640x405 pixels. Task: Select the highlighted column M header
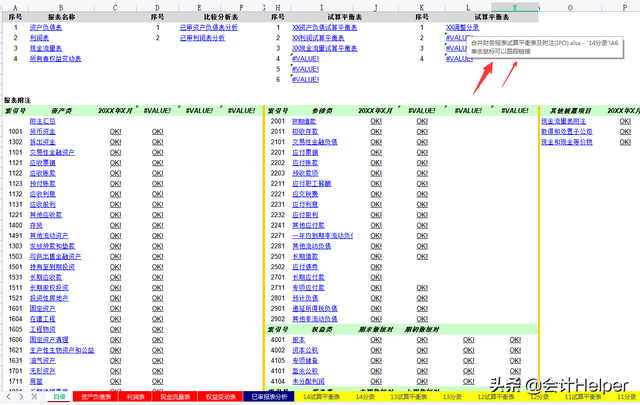tap(515, 7)
